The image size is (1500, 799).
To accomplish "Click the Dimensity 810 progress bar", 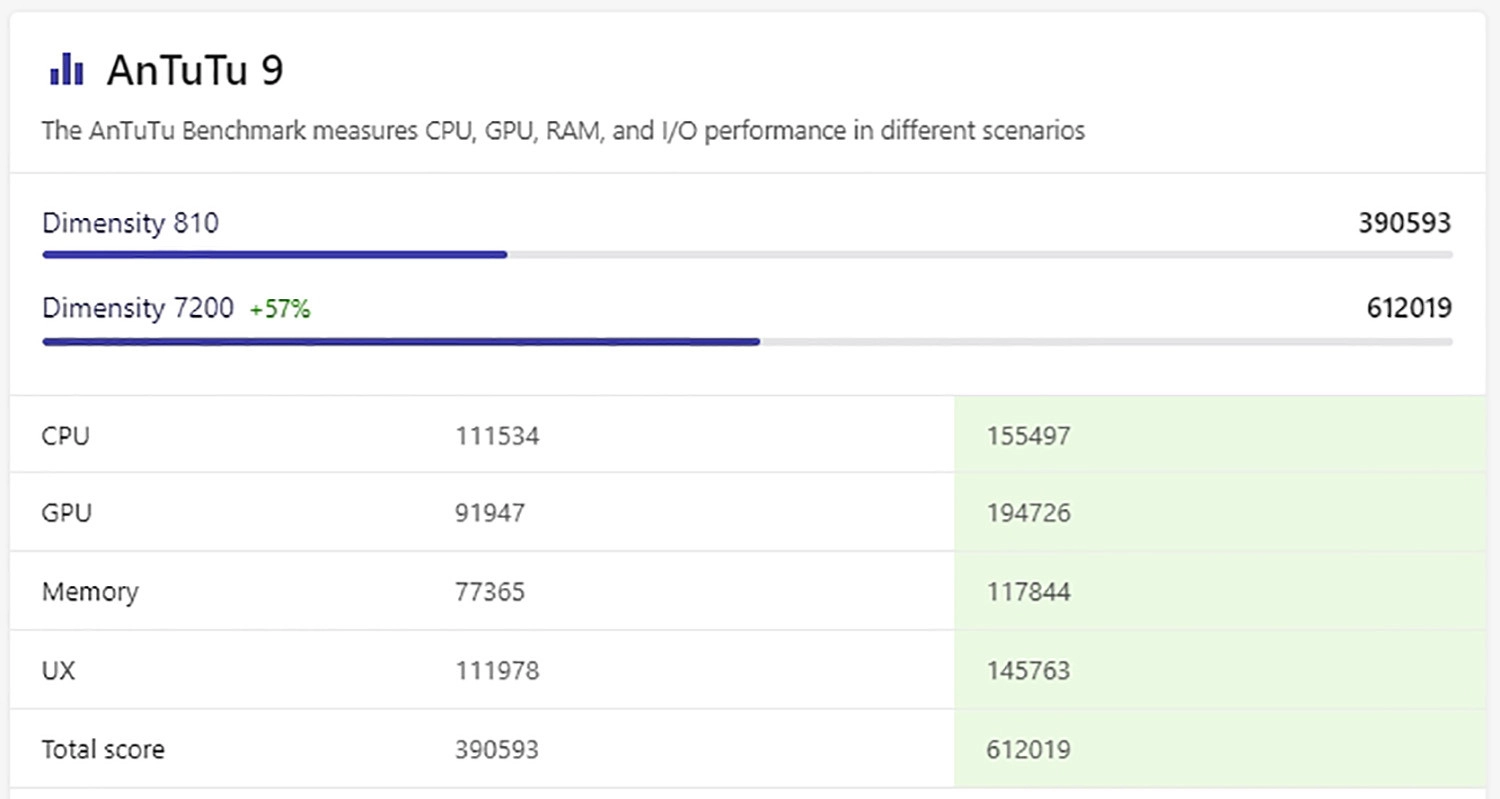I will pyautogui.click(x=747, y=255).
